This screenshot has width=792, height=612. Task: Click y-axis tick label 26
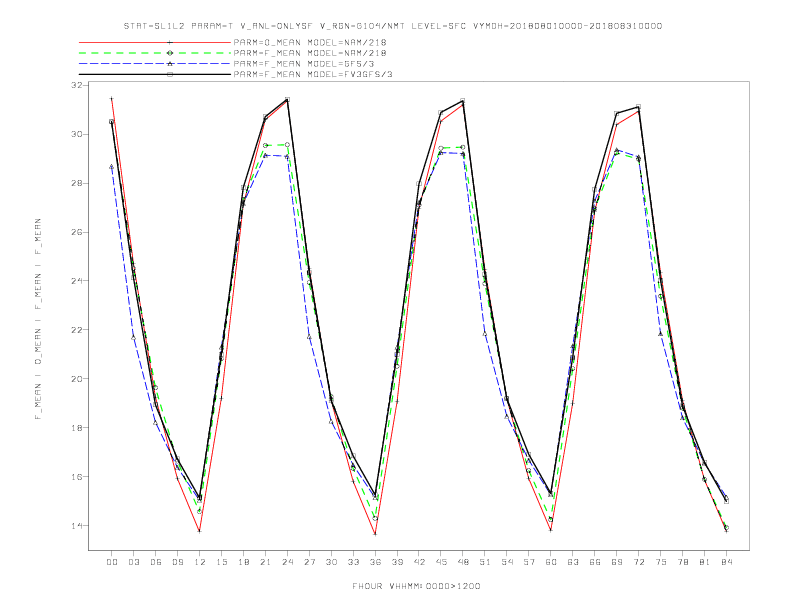pos(76,232)
